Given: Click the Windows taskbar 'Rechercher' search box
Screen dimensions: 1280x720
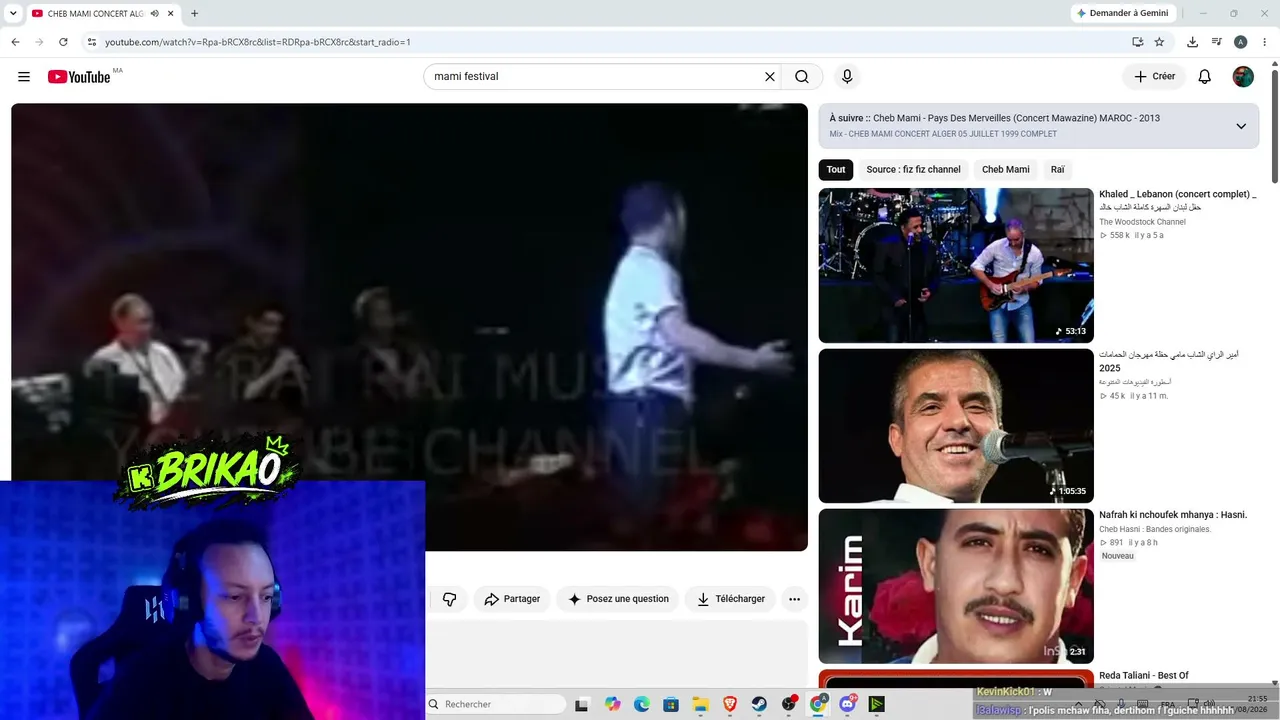Looking at the screenshot, I should tap(496, 704).
